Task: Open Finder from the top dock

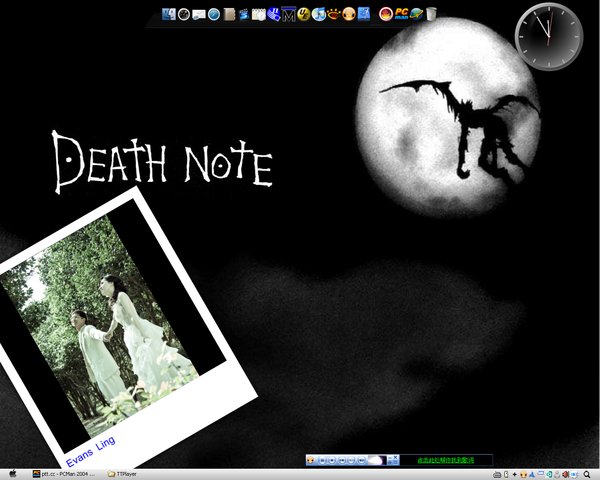Action: 167,14
